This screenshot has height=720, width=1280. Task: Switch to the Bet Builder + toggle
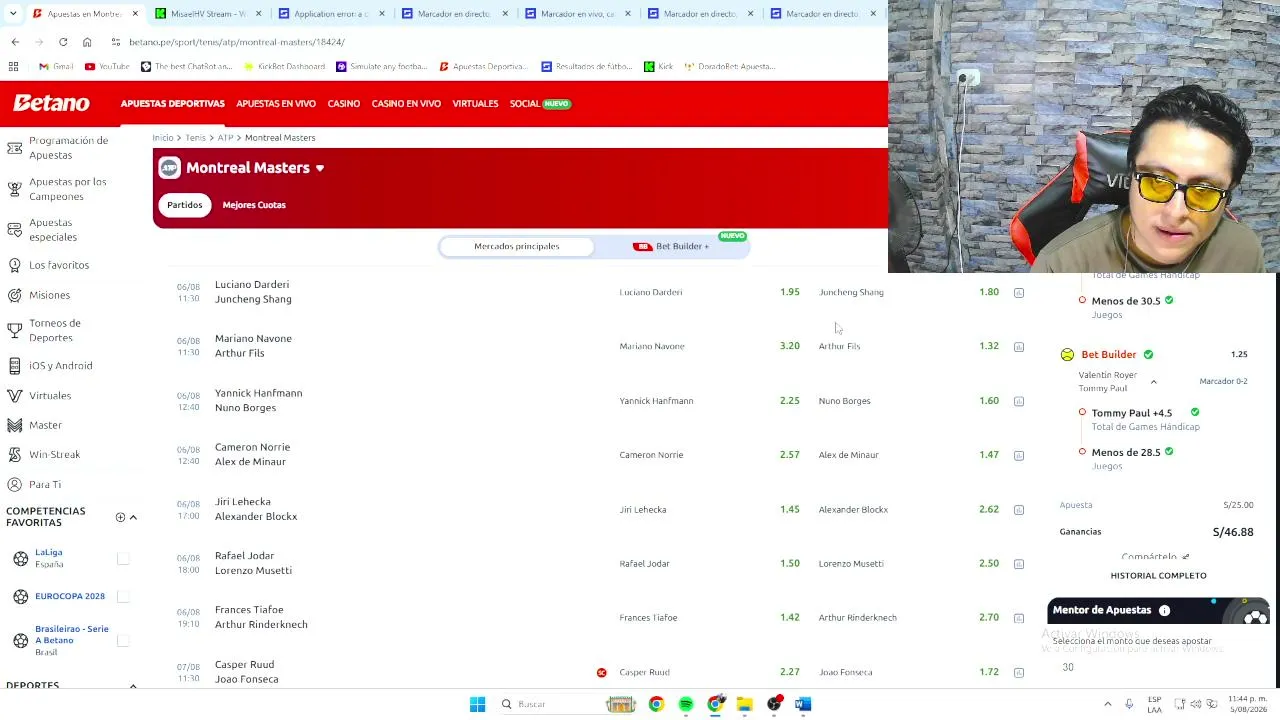pyautogui.click(x=671, y=246)
